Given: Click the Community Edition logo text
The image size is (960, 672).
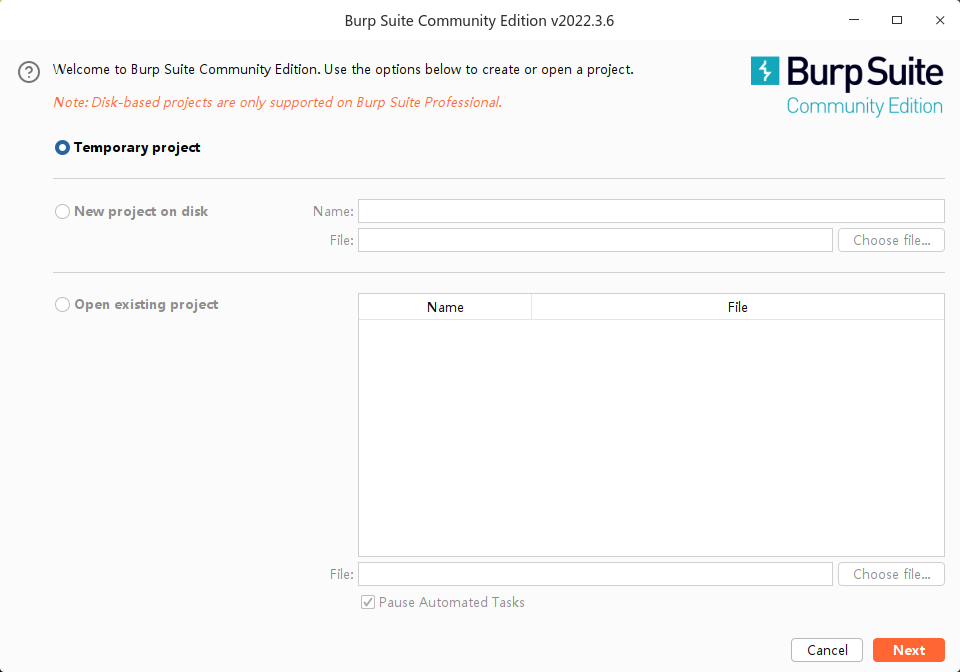Looking at the screenshot, I should 864,106.
